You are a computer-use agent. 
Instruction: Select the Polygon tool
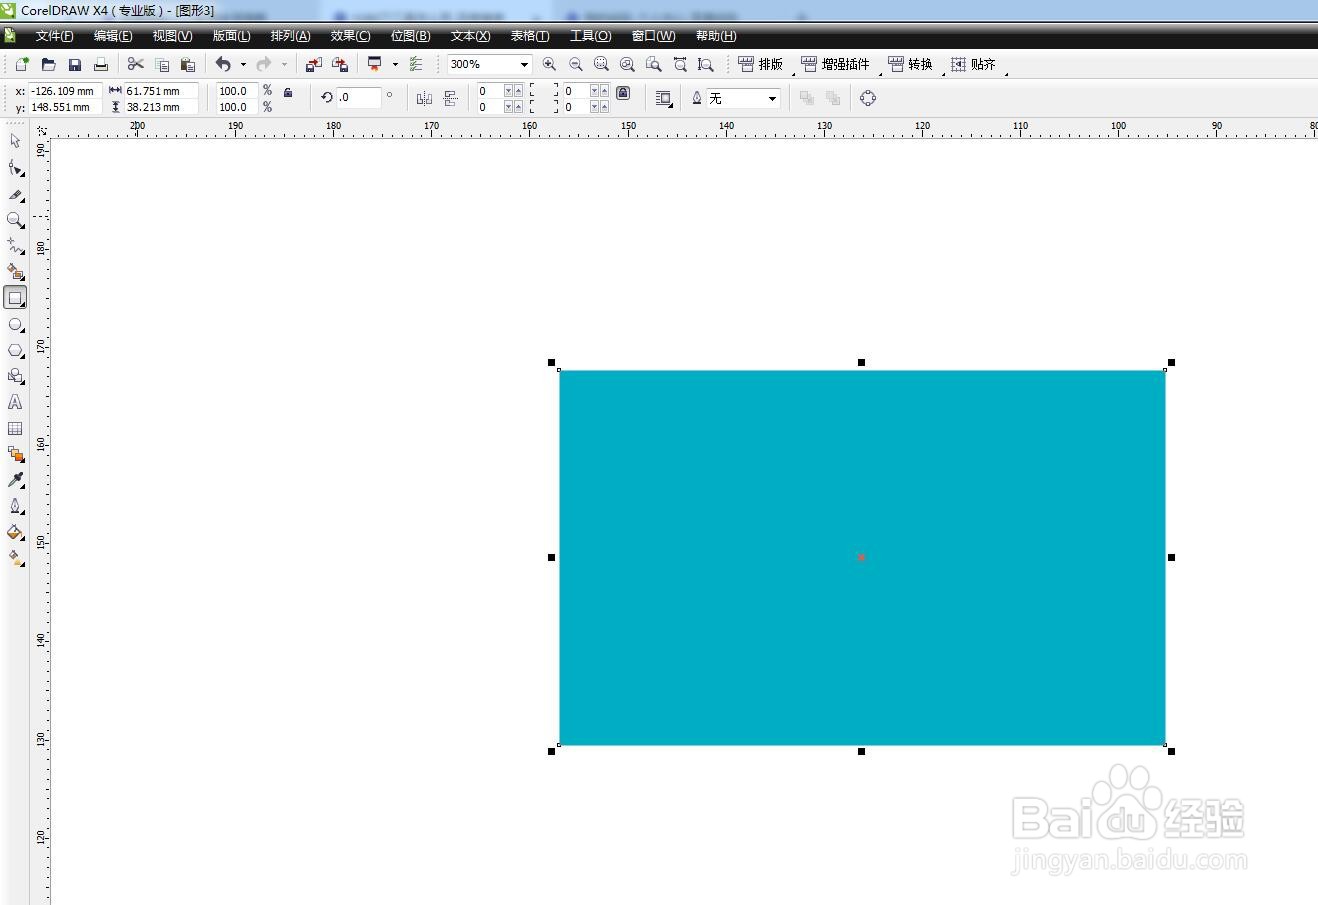pos(15,350)
